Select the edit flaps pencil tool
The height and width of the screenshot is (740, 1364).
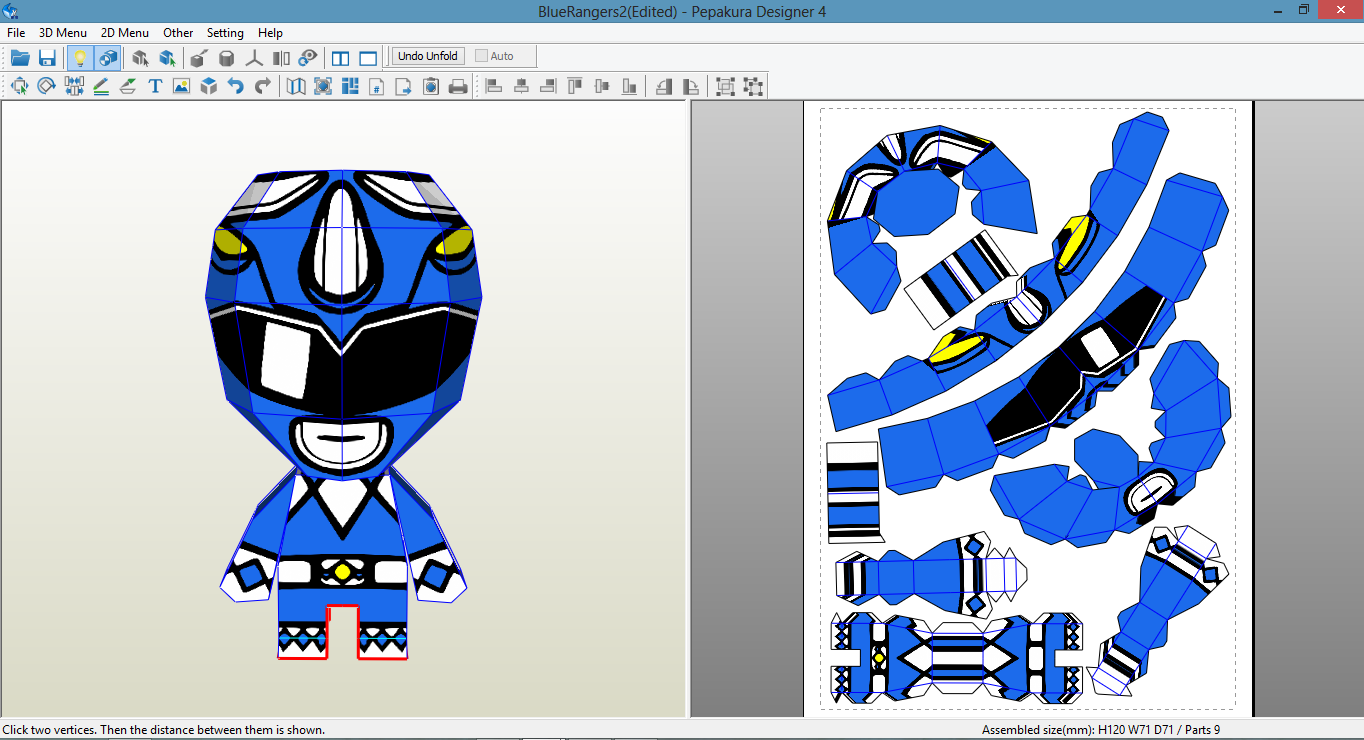pyautogui.click(x=101, y=86)
